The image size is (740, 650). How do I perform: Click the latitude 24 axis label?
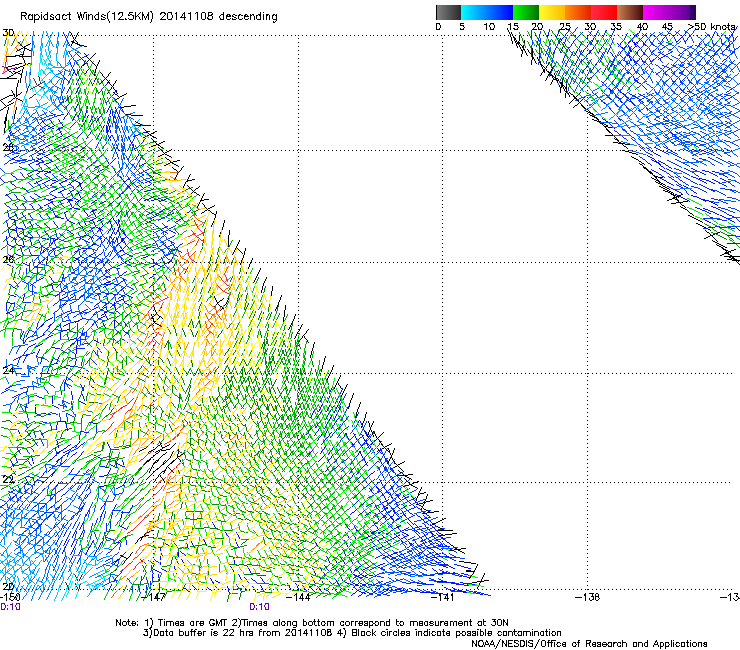click(8, 371)
